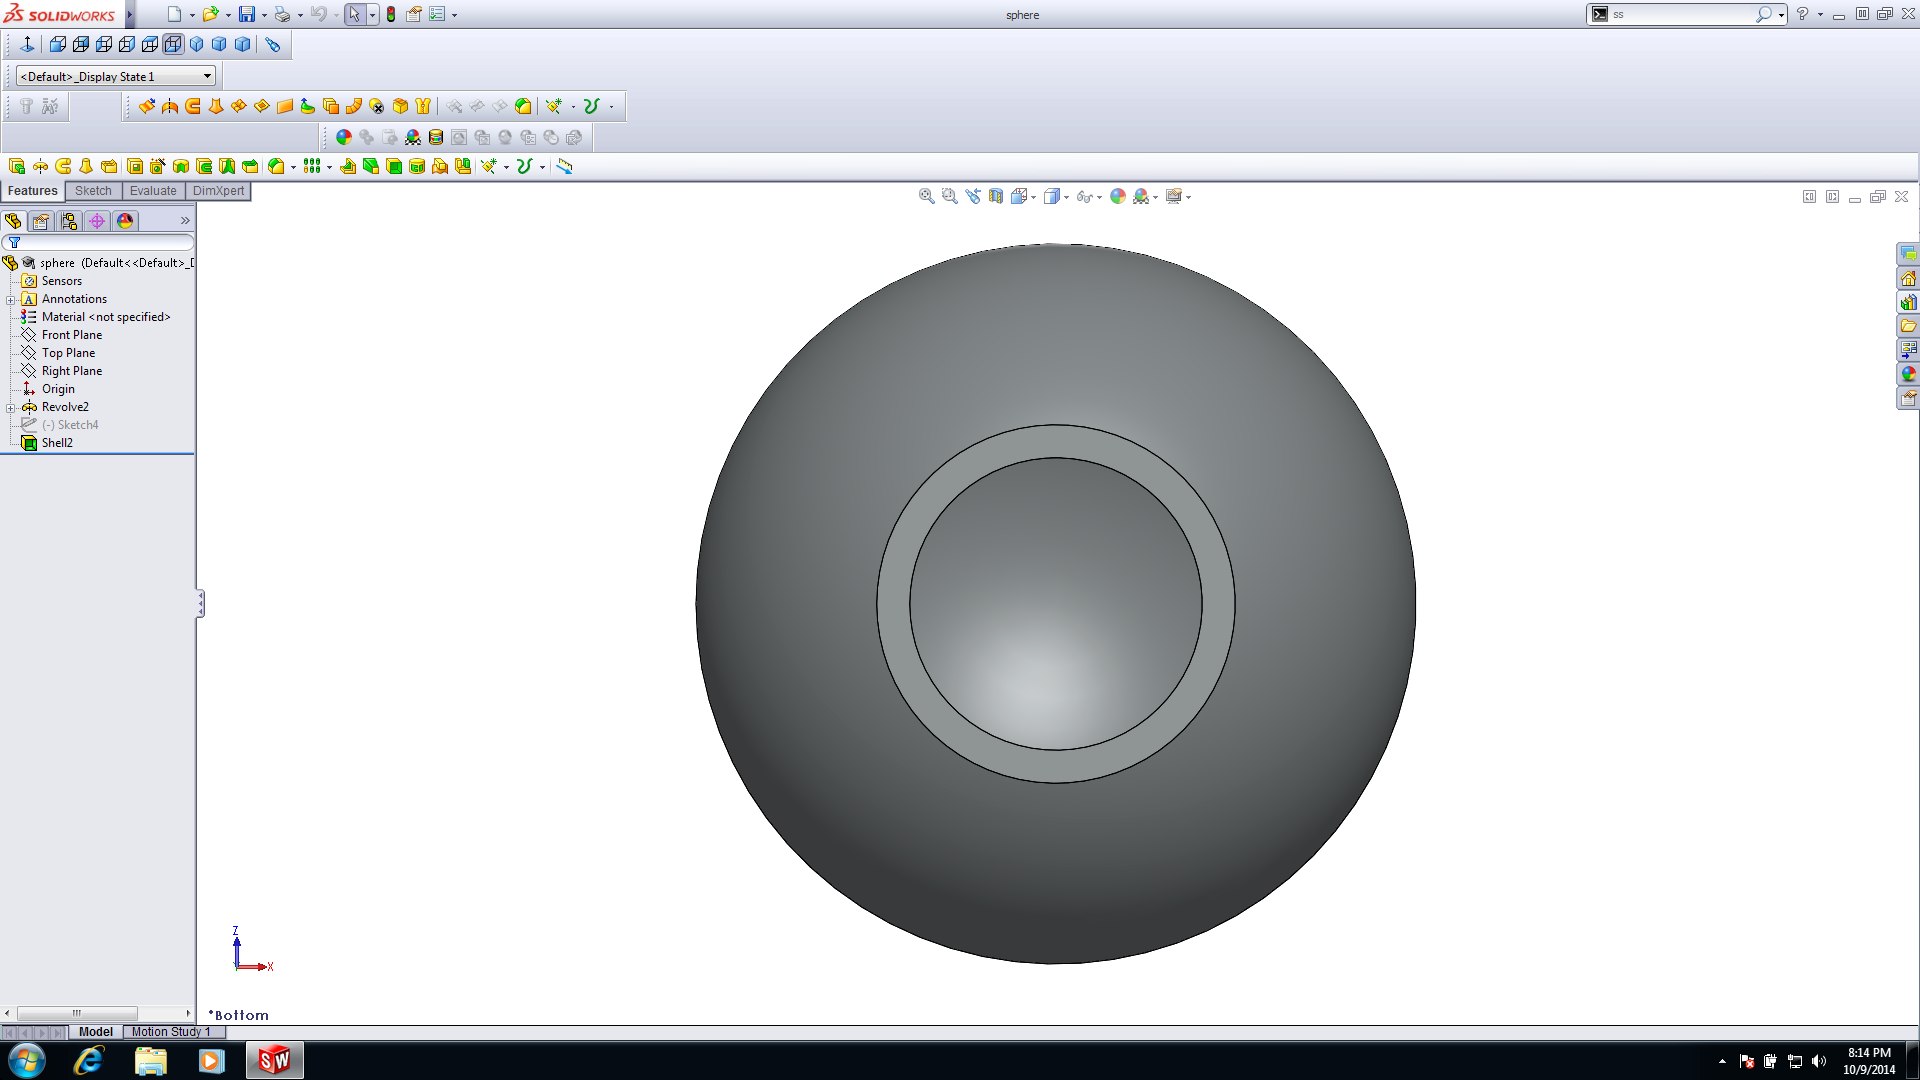Click the Zoom to Fit icon
Viewport: 1920px width, 1080px height.
tap(926, 196)
